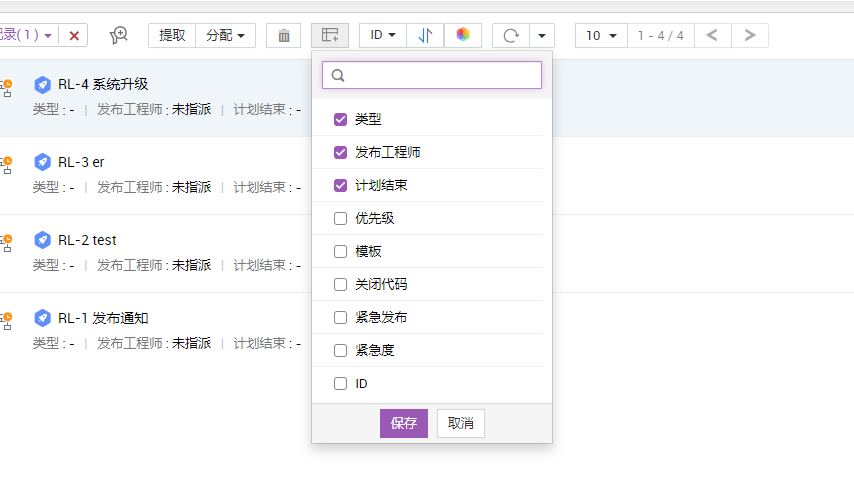854x484 pixels.
Task: Enable the 优先级 column checkbox
Action: pos(340,219)
